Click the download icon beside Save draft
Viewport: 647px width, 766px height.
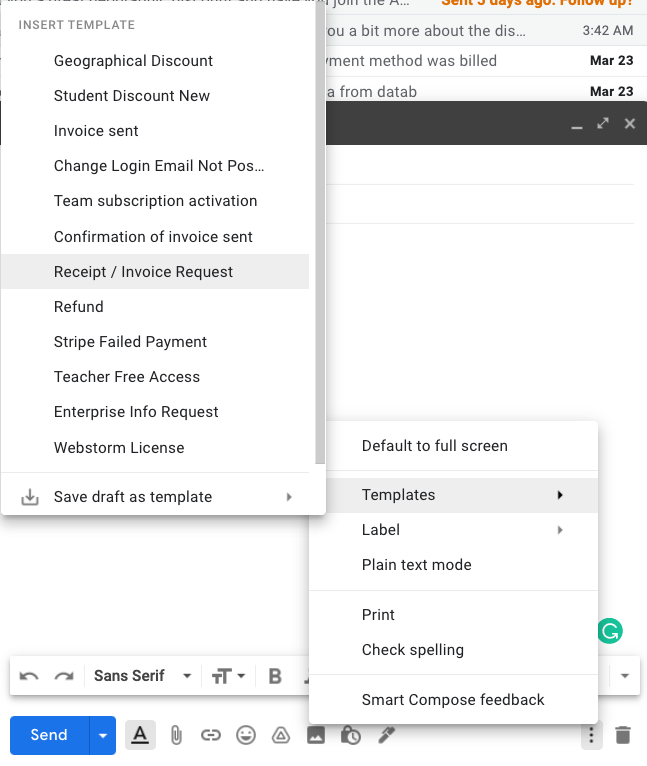pyautogui.click(x=30, y=497)
